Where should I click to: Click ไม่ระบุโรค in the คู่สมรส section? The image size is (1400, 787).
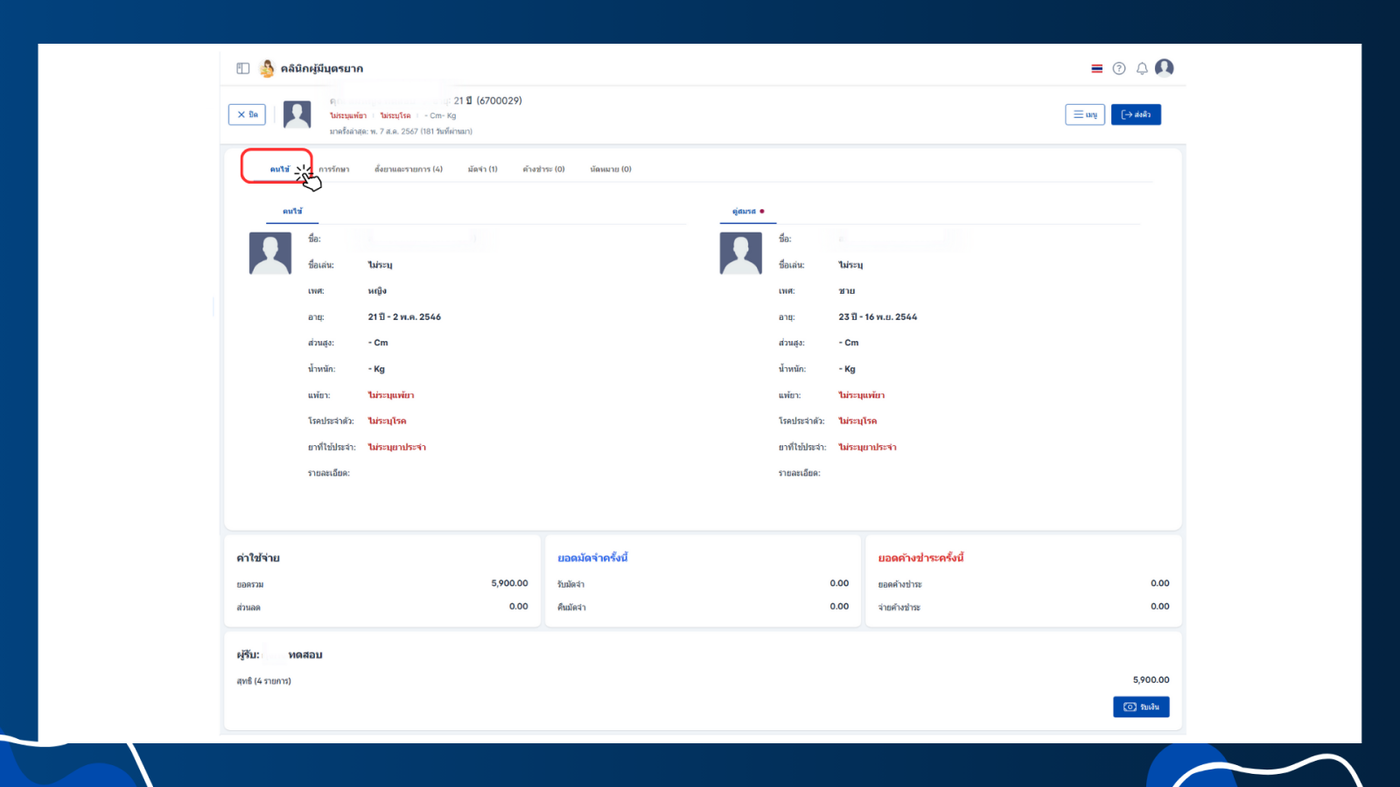click(858, 421)
